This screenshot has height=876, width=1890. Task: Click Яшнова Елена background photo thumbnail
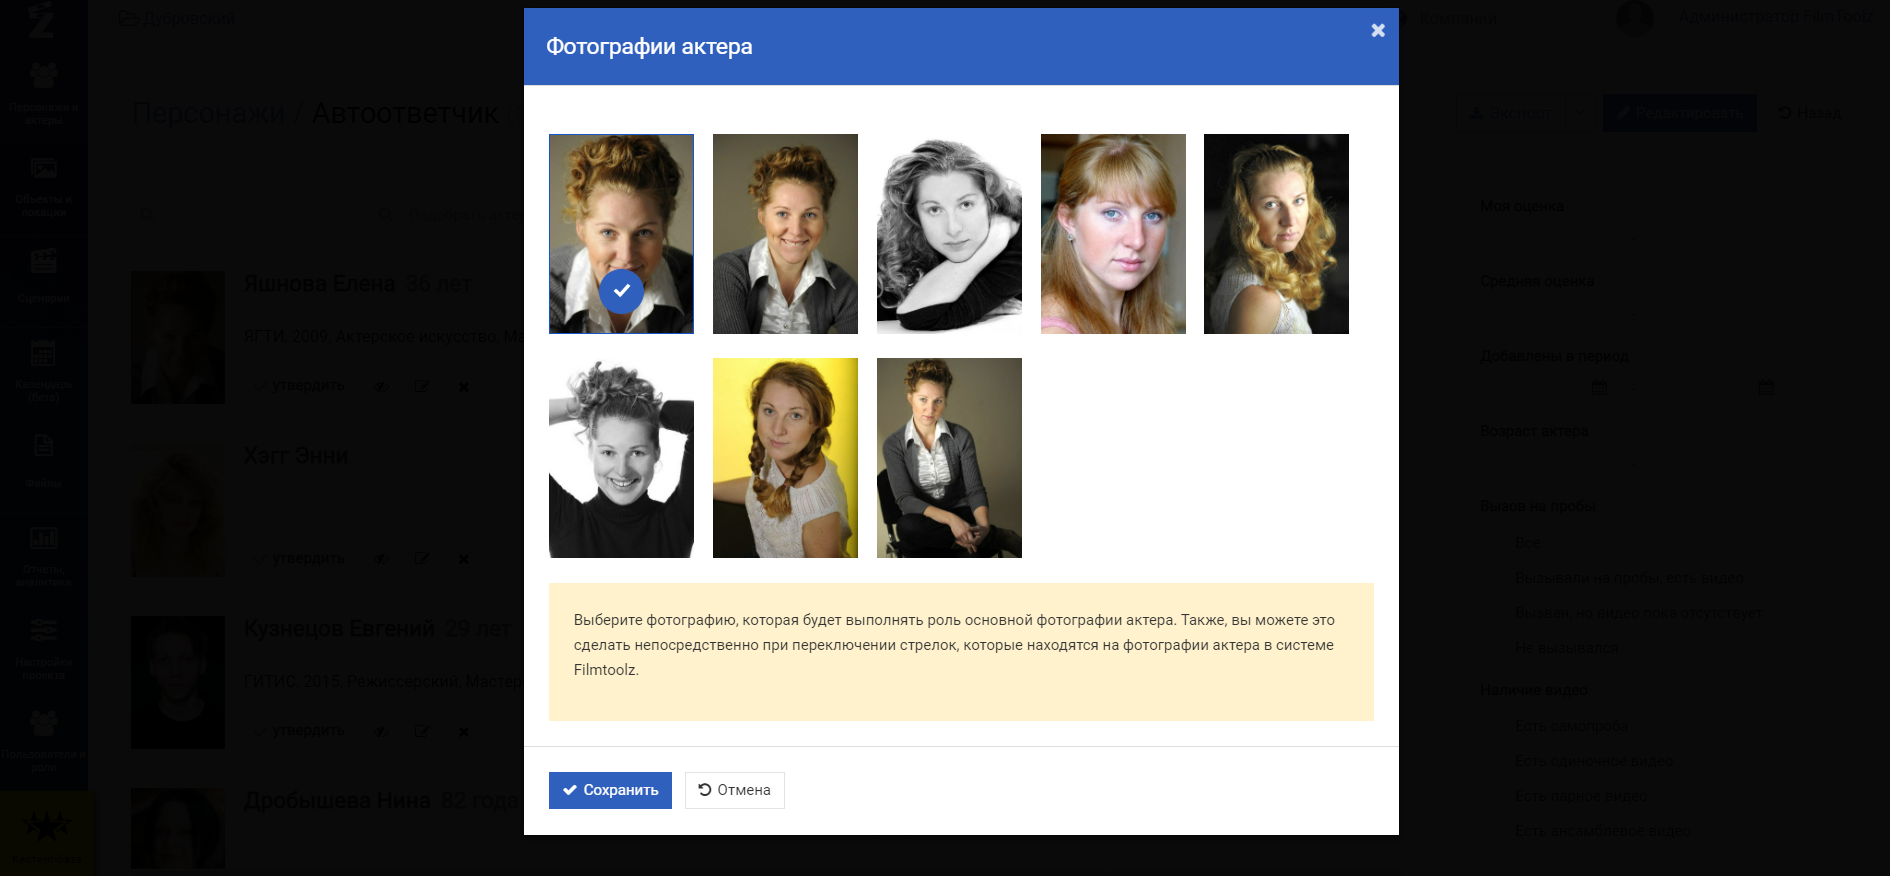[x=178, y=337]
